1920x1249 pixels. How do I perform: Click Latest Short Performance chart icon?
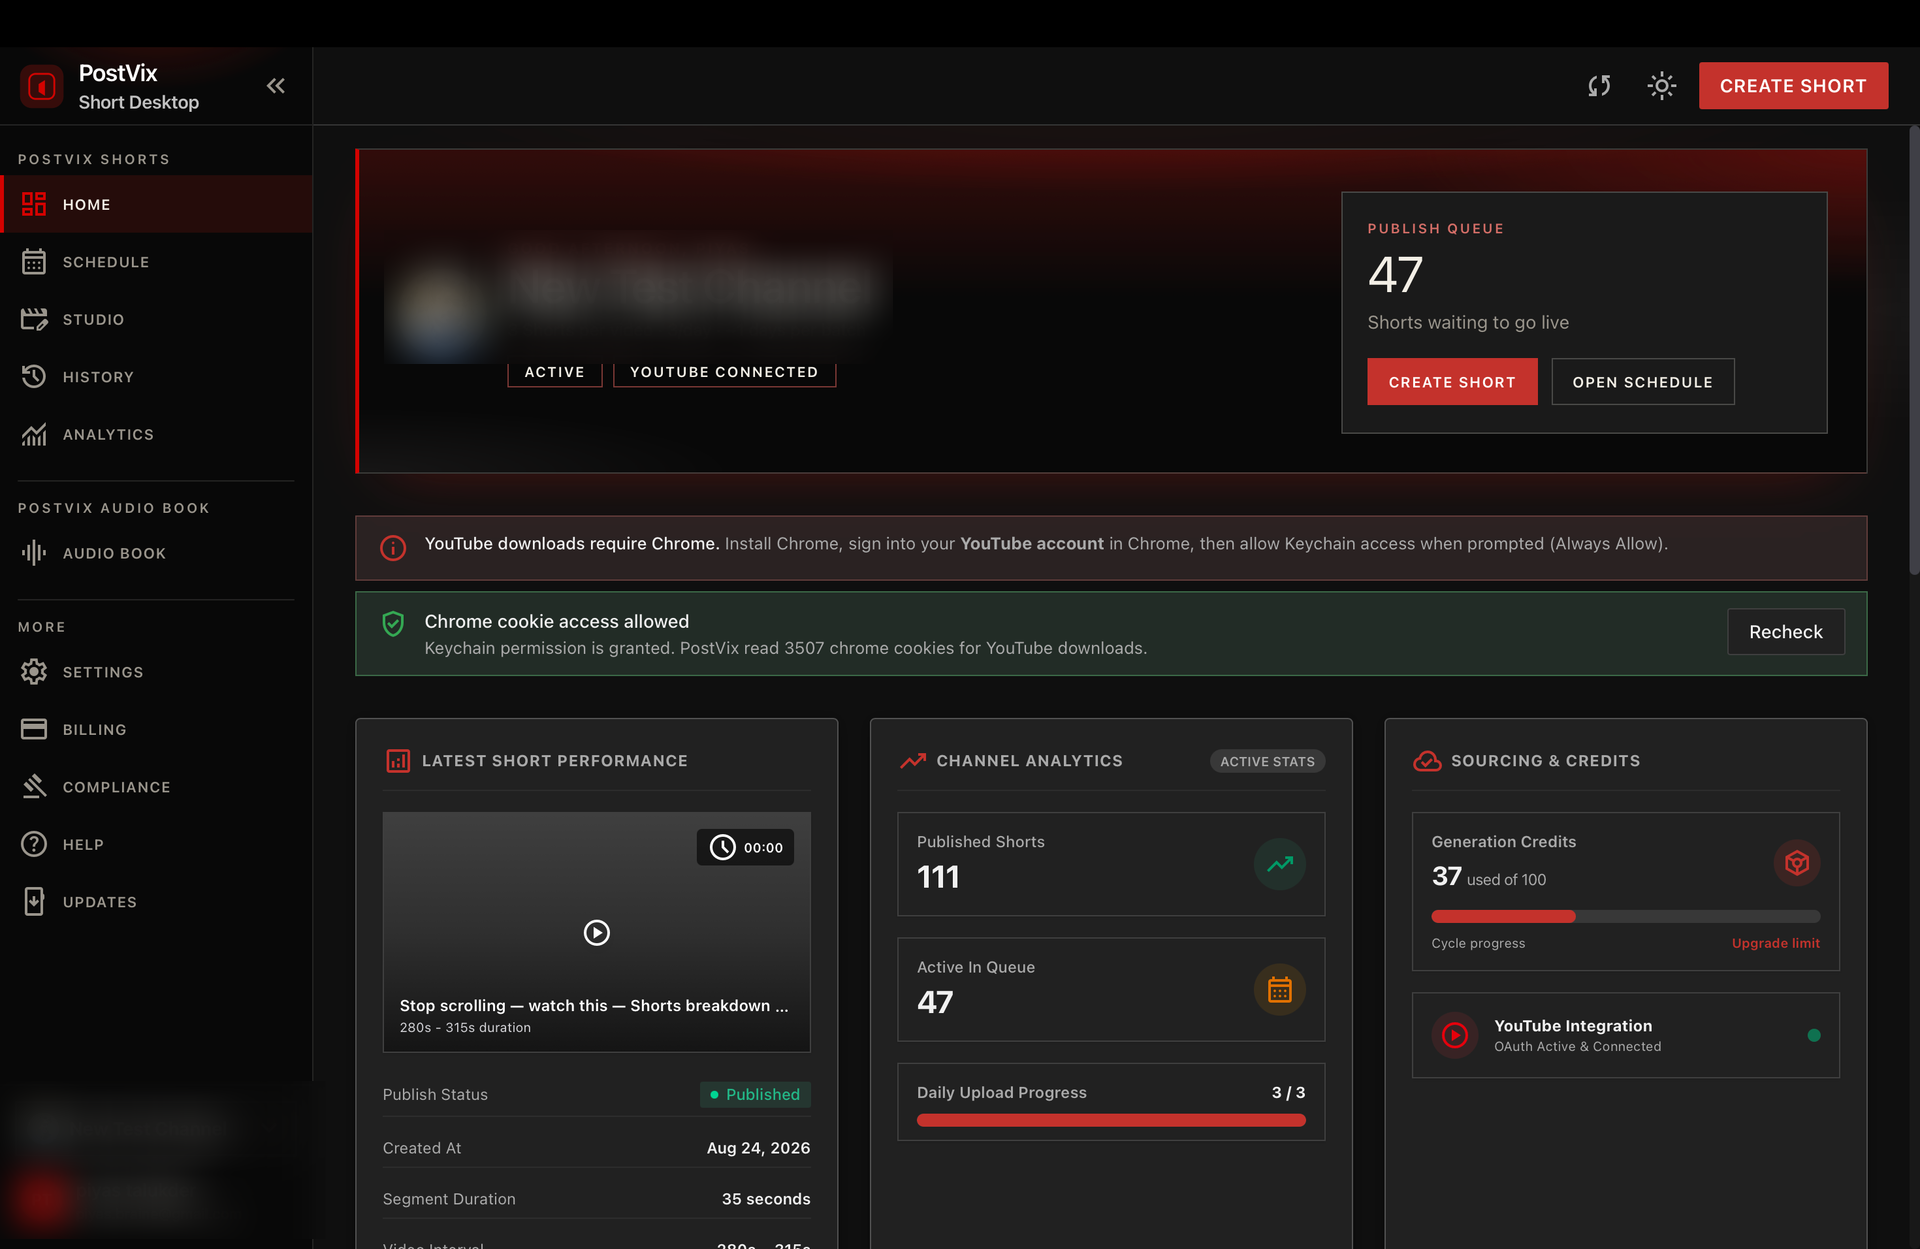pos(398,761)
